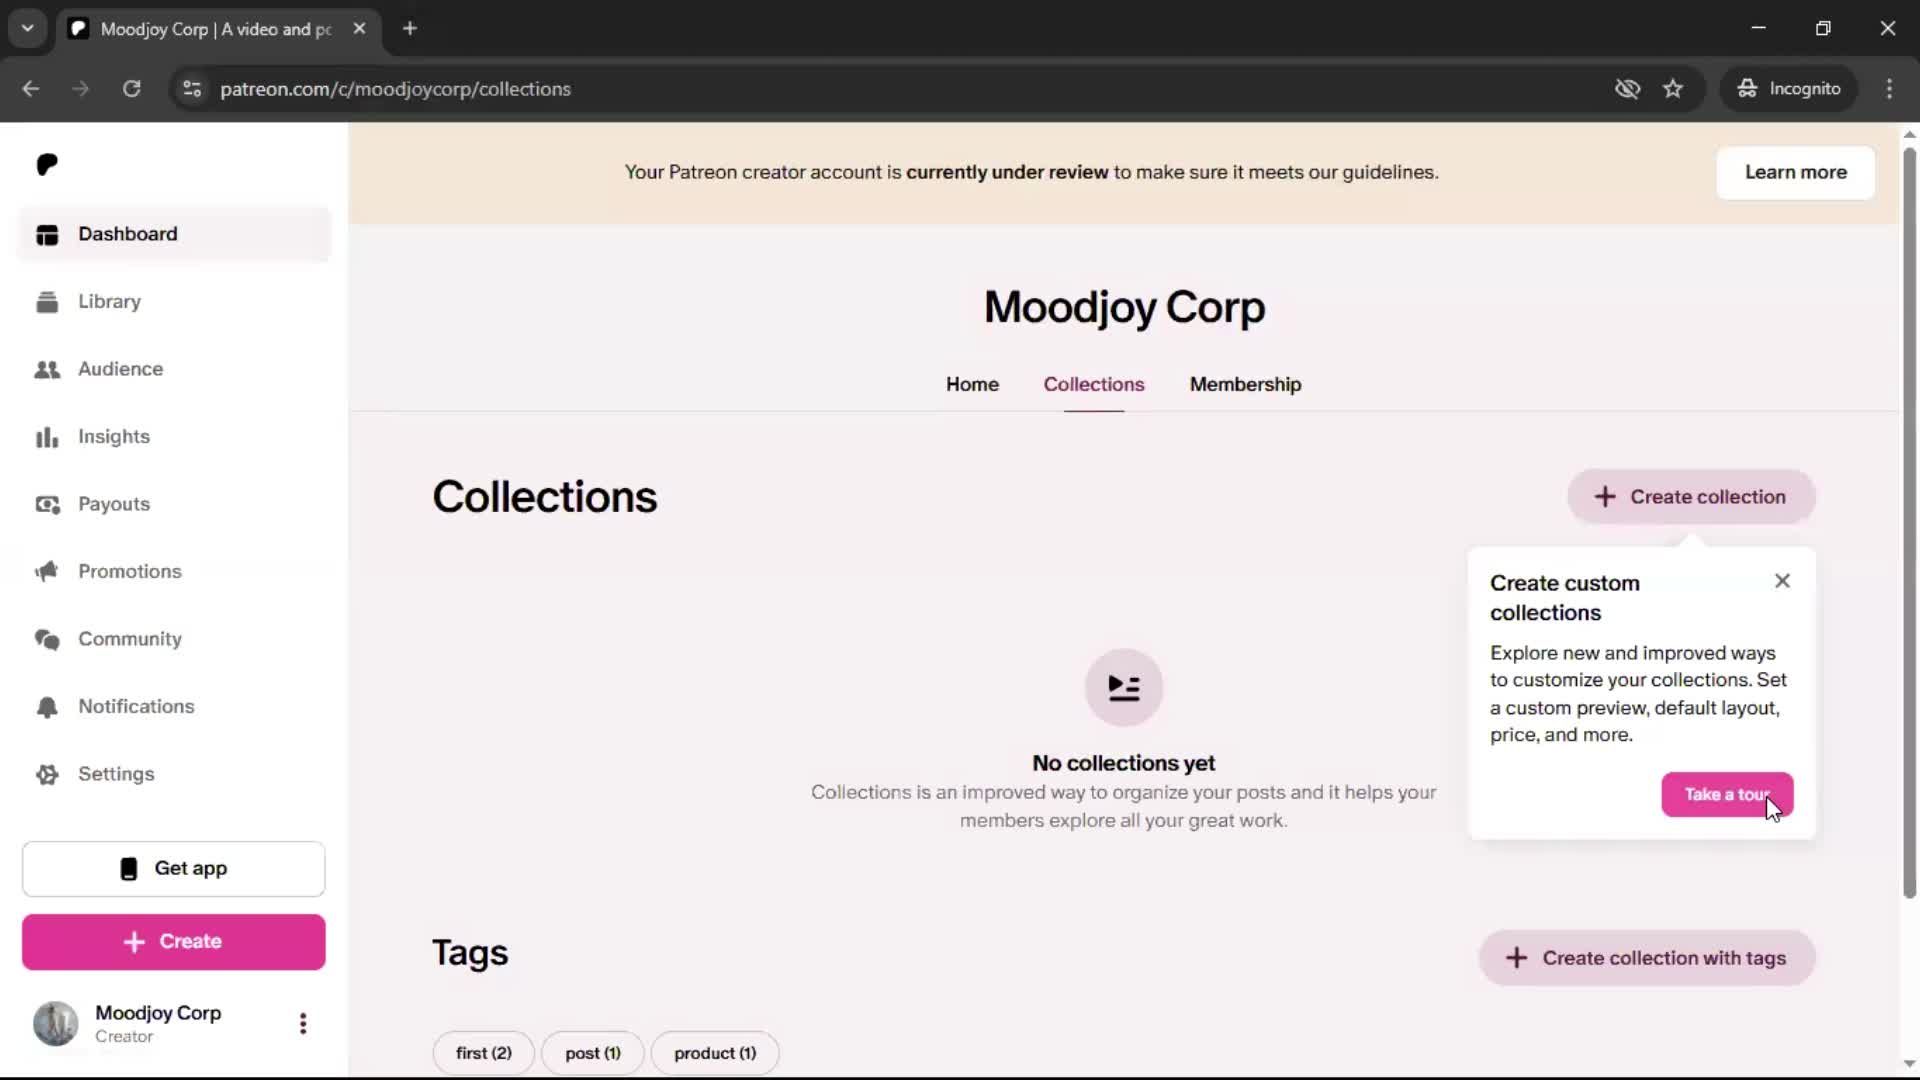Open the Moodjoy Corp account options menu
1920x1080 pixels.
tap(303, 1023)
